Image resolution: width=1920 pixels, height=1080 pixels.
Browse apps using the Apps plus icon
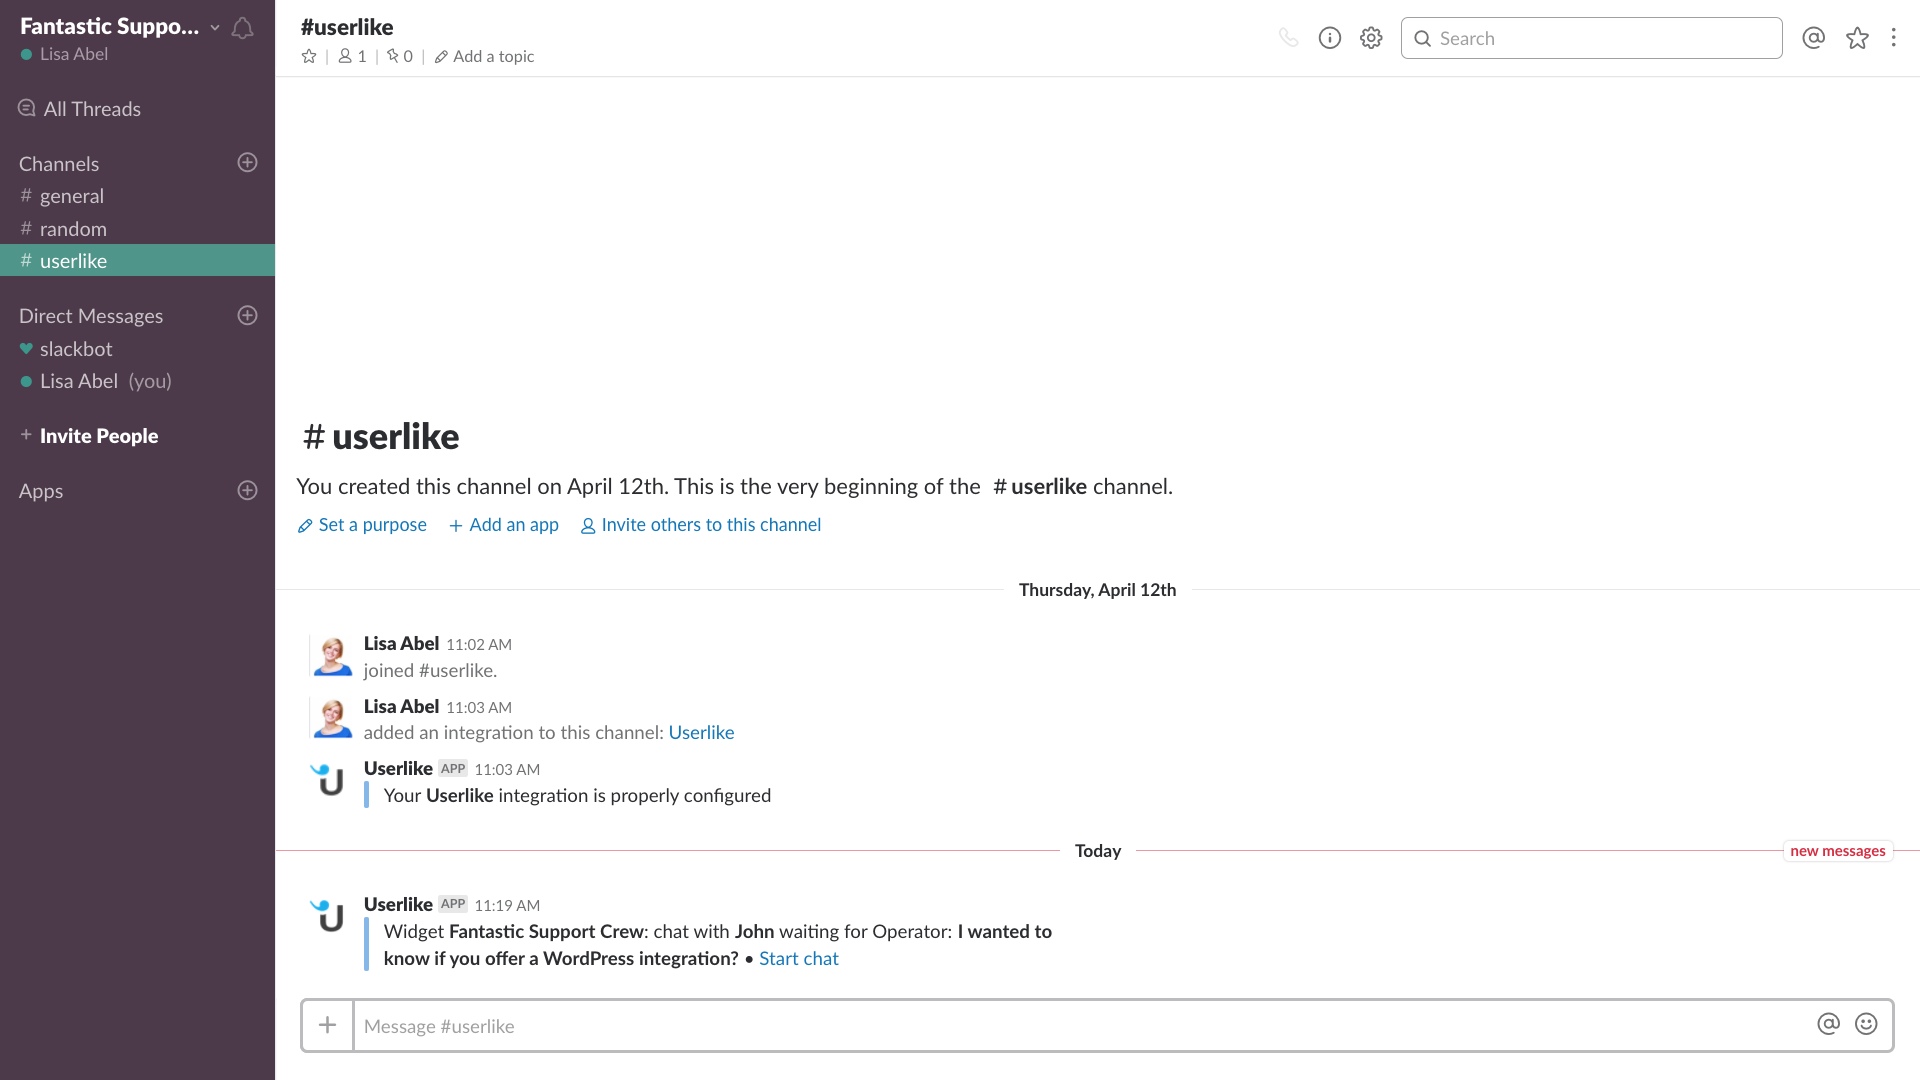pyautogui.click(x=247, y=490)
